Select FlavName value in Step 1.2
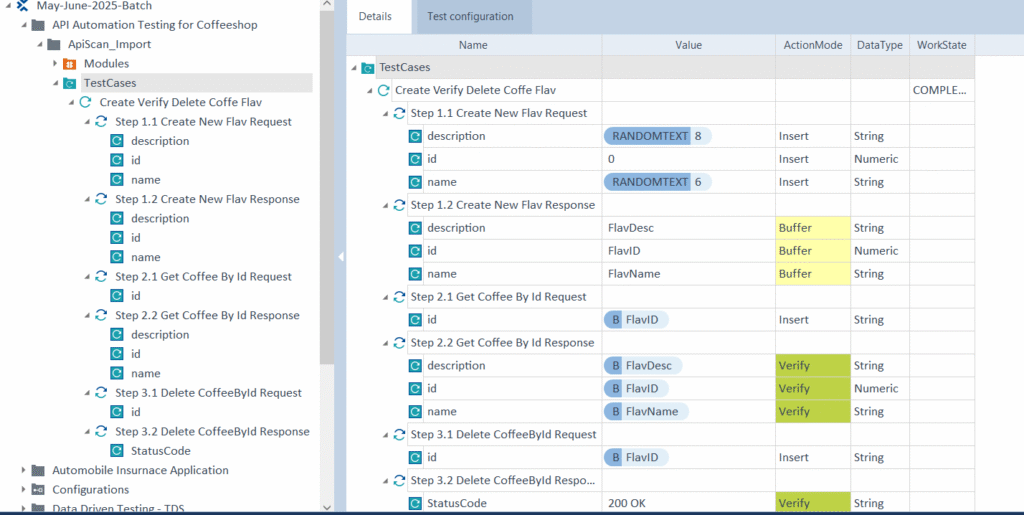 (x=688, y=274)
